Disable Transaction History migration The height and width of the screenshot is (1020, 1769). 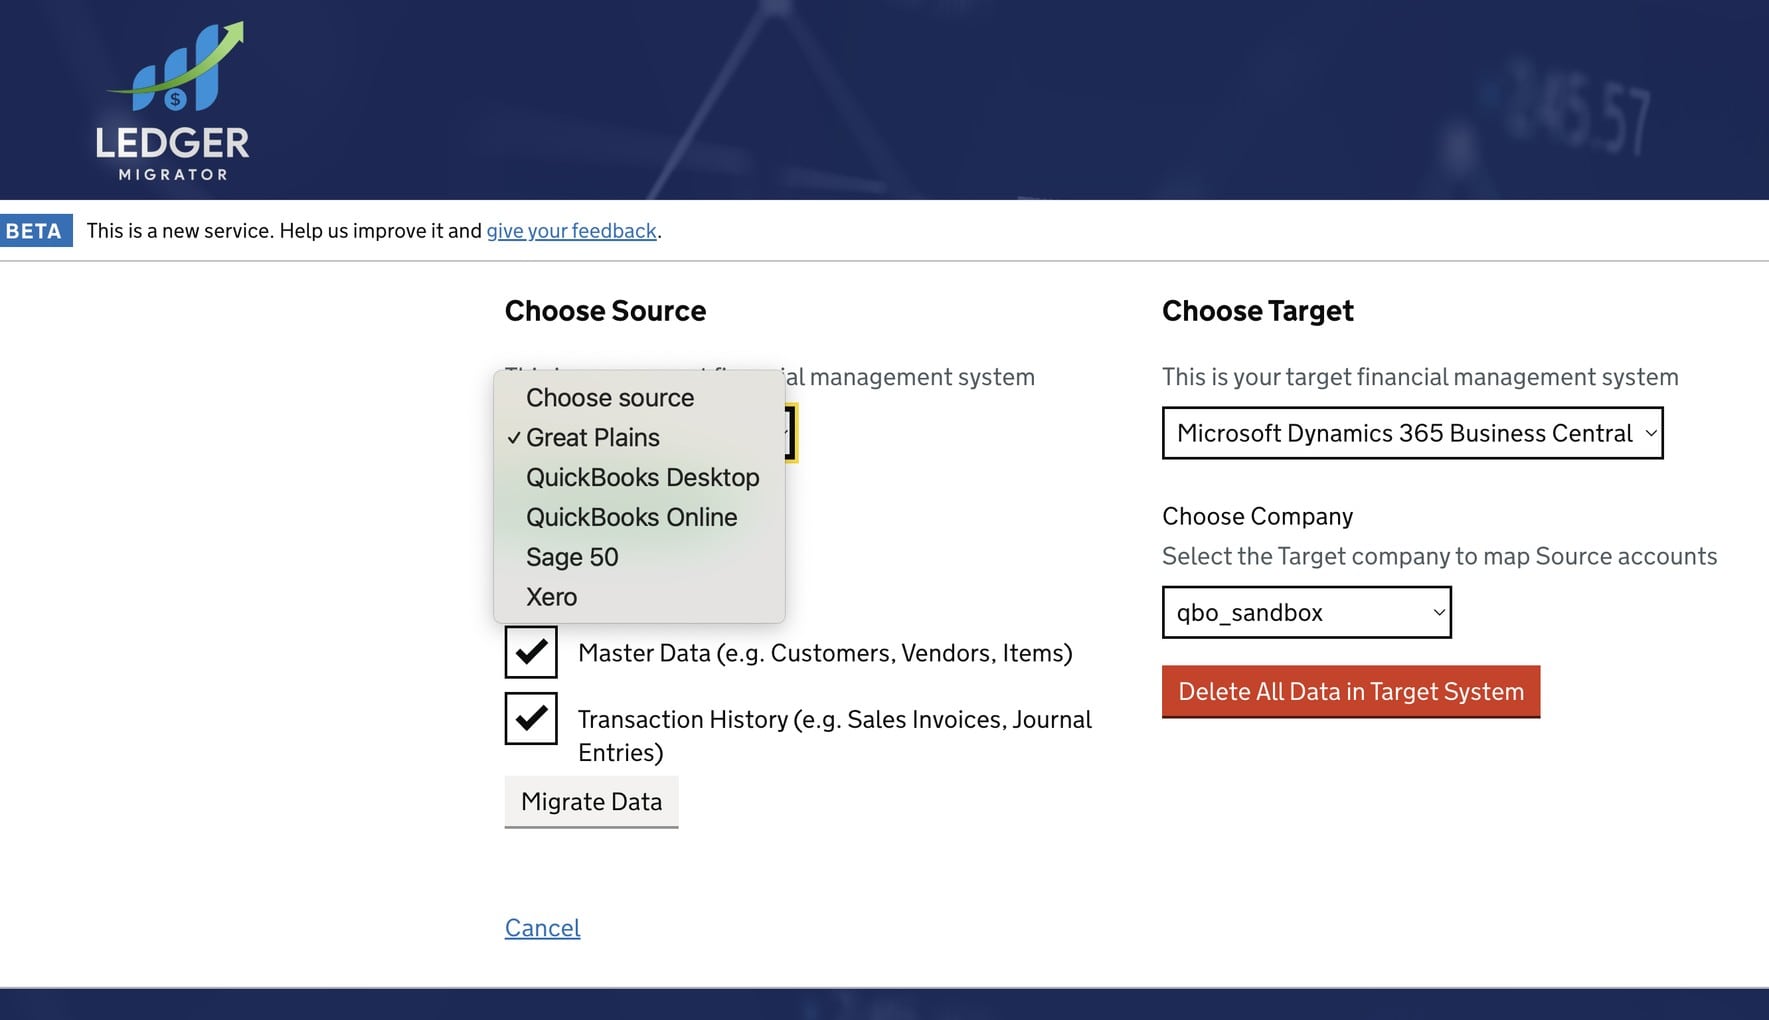[530, 718]
